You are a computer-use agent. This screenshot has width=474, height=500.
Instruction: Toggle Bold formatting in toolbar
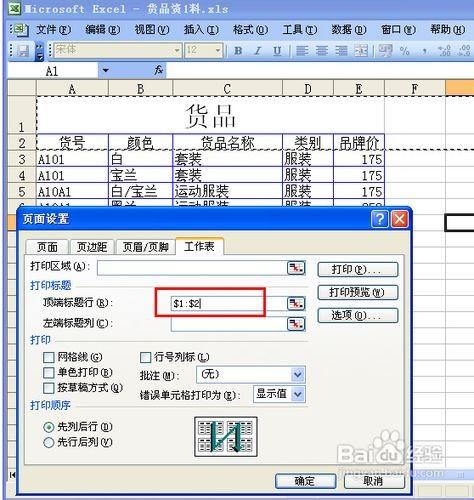[238, 51]
